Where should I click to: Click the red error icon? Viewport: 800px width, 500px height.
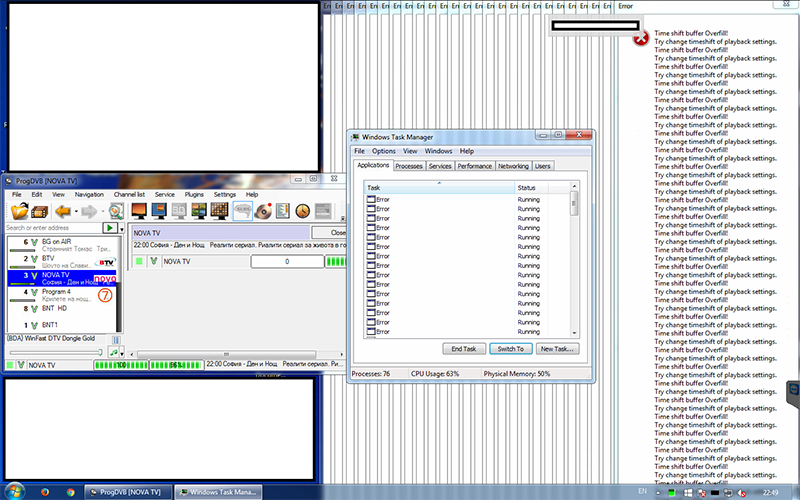click(x=640, y=38)
